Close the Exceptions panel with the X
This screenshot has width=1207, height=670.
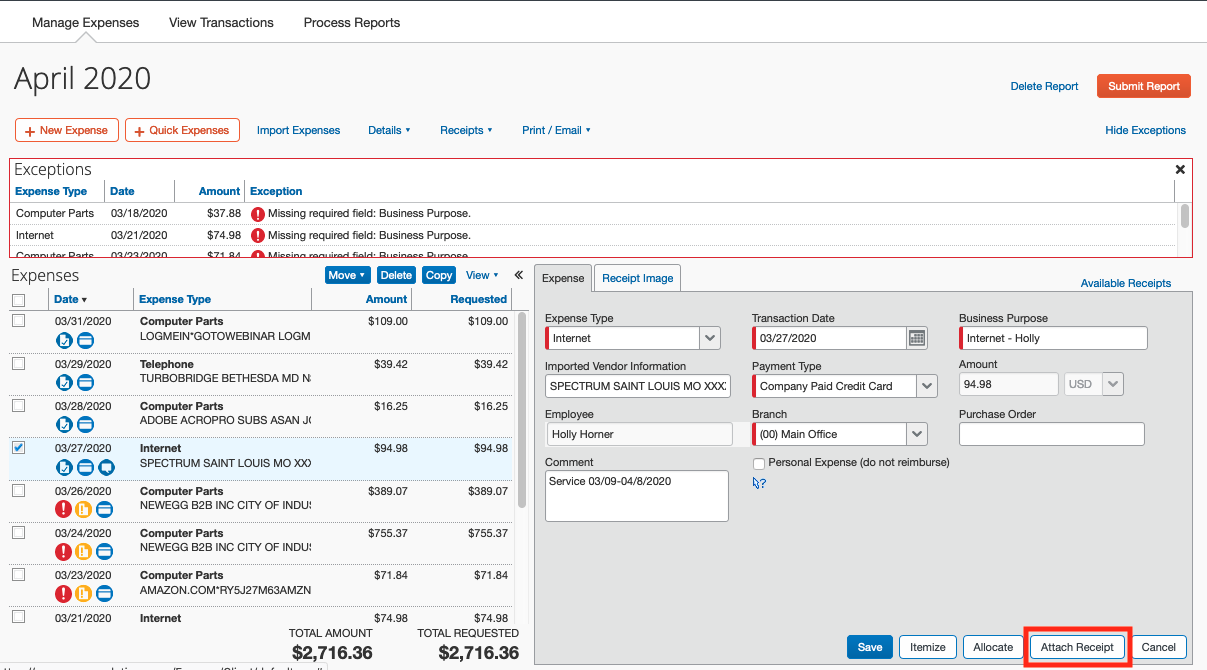tap(1180, 170)
